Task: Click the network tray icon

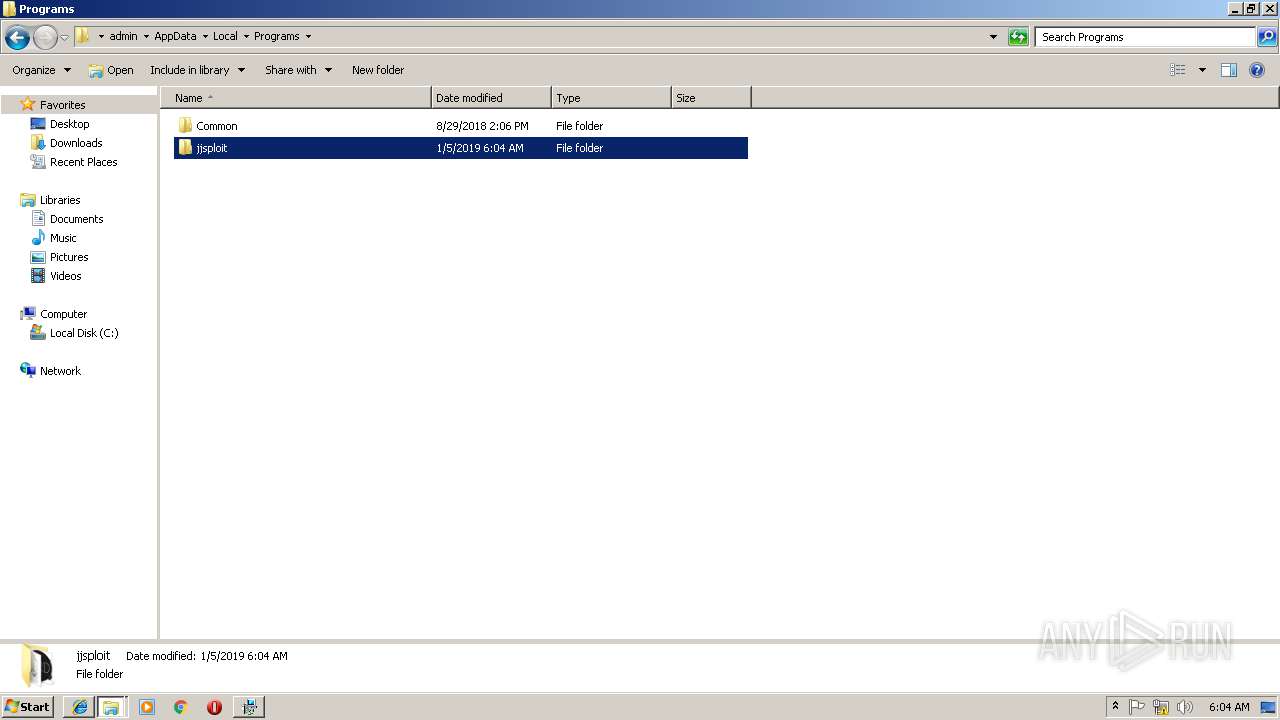Action: [x=1161, y=707]
